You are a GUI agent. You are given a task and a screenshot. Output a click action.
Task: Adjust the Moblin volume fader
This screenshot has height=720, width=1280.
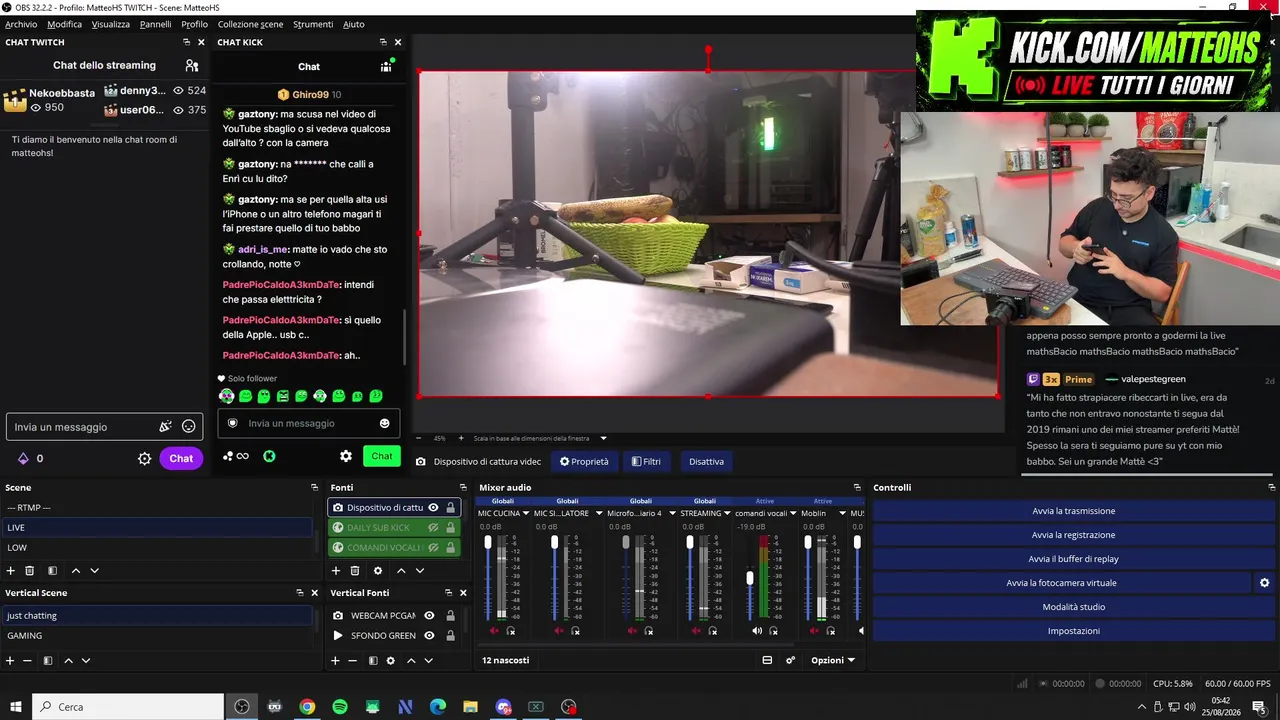click(808, 543)
